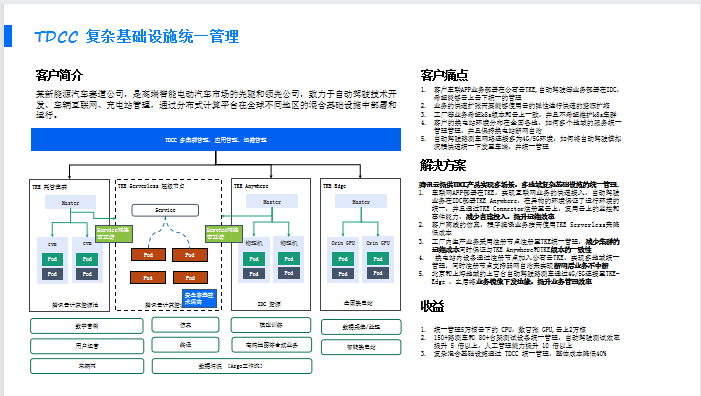The width and height of the screenshot is (701, 396).
Task: Click the blue accent bar beside the title
Action: click(8, 36)
